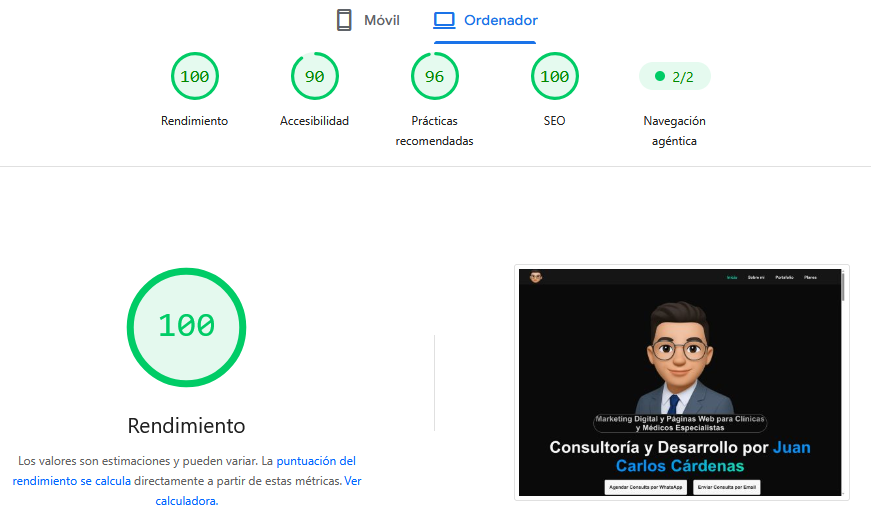This screenshot has height=525, width=871.
Task: Click 'Consultoría y Desarrollo por' headline in thumbnail
Action: pos(659,447)
